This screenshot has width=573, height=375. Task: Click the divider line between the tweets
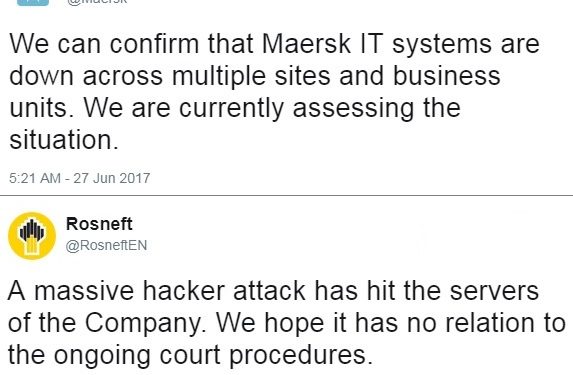286,196
